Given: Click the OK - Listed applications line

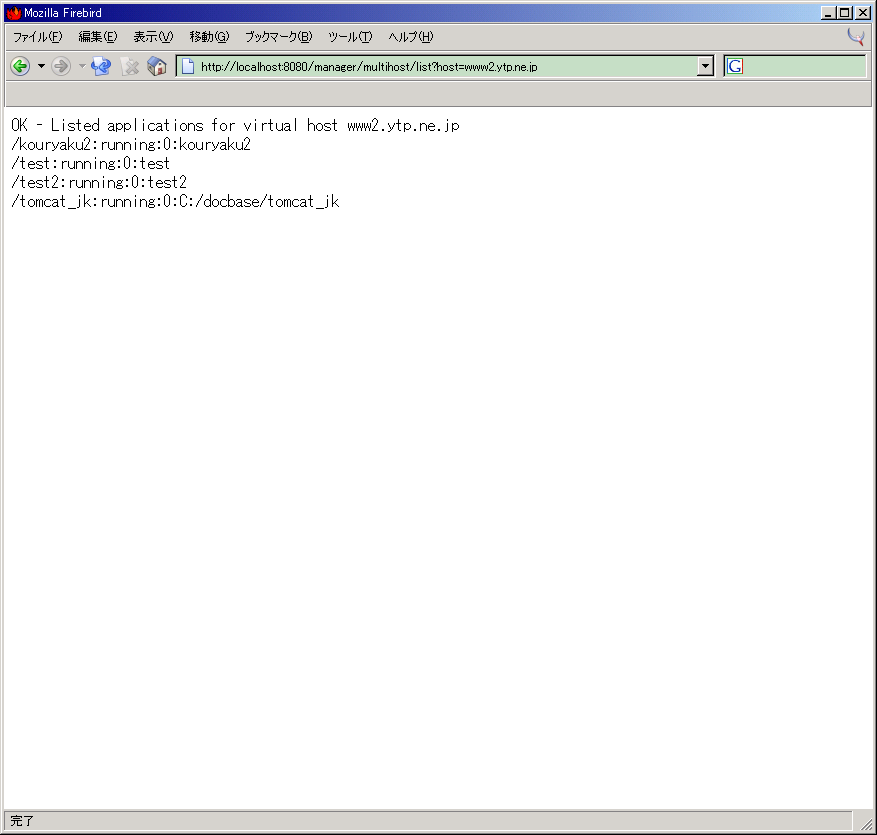Looking at the screenshot, I should pyautogui.click(x=235, y=125).
